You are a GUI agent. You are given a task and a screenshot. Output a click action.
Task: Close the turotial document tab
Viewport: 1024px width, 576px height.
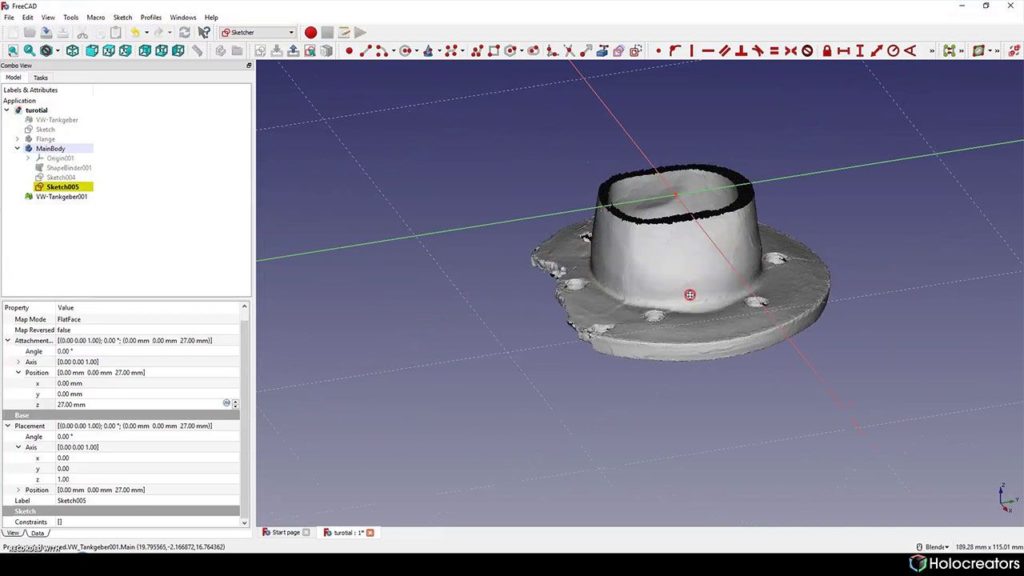click(x=370, y=533)
